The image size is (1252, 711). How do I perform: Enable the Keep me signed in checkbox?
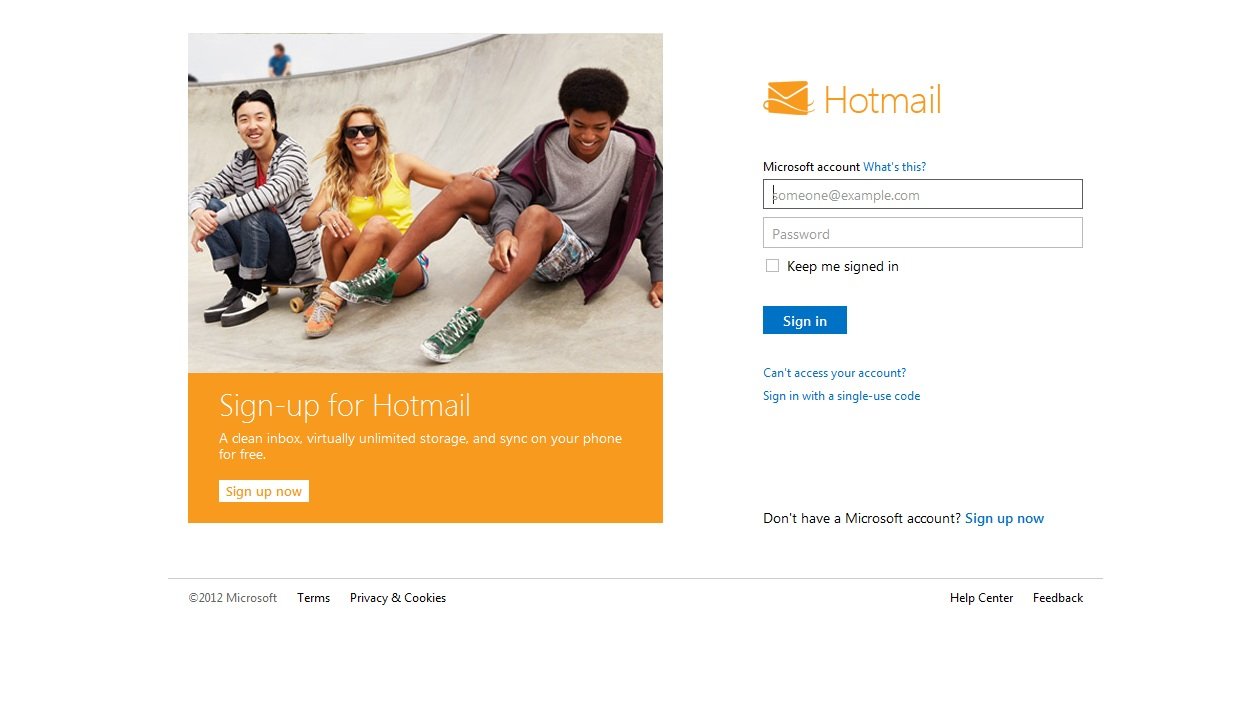point(772,266)
